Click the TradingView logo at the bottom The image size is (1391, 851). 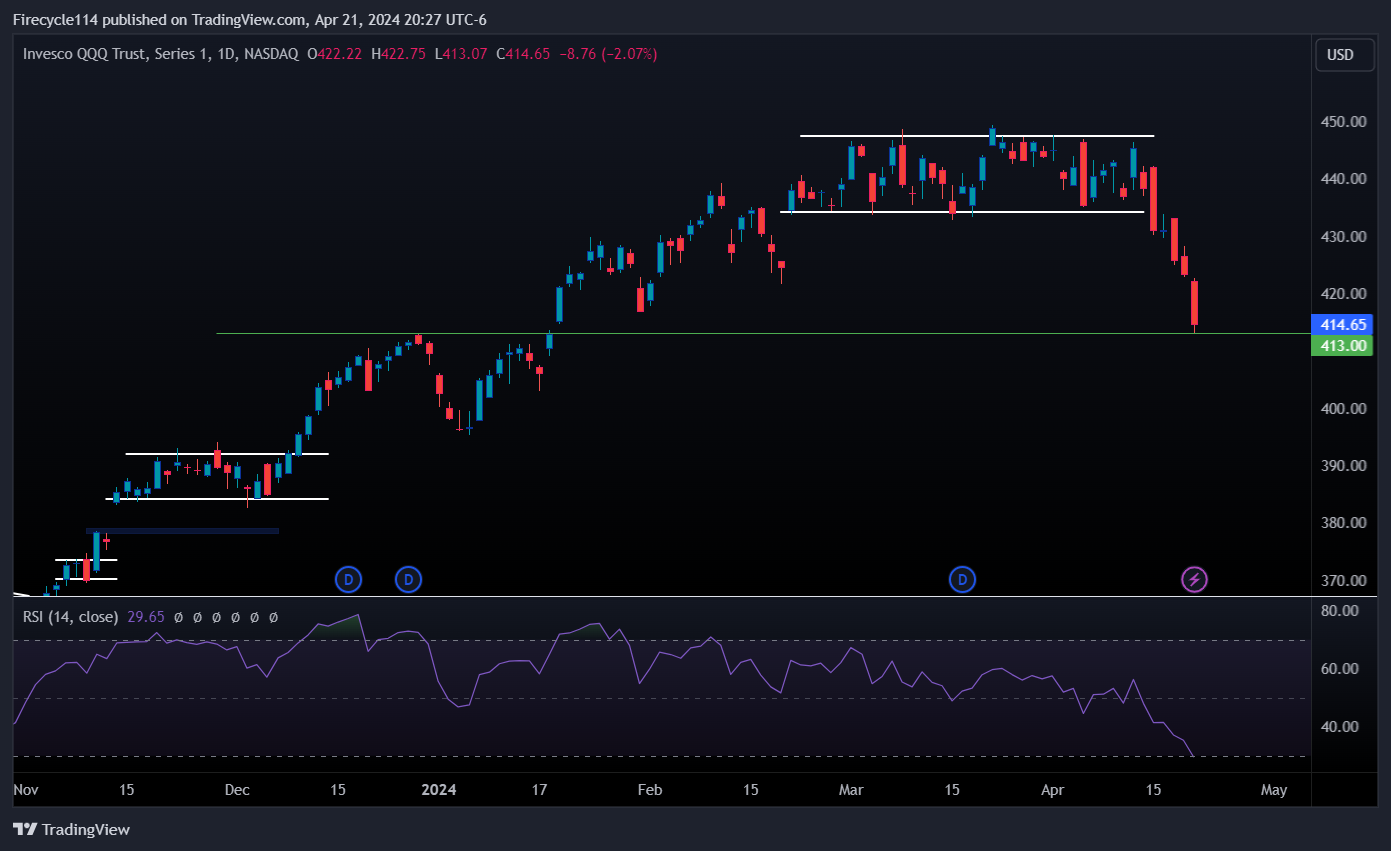71,829
